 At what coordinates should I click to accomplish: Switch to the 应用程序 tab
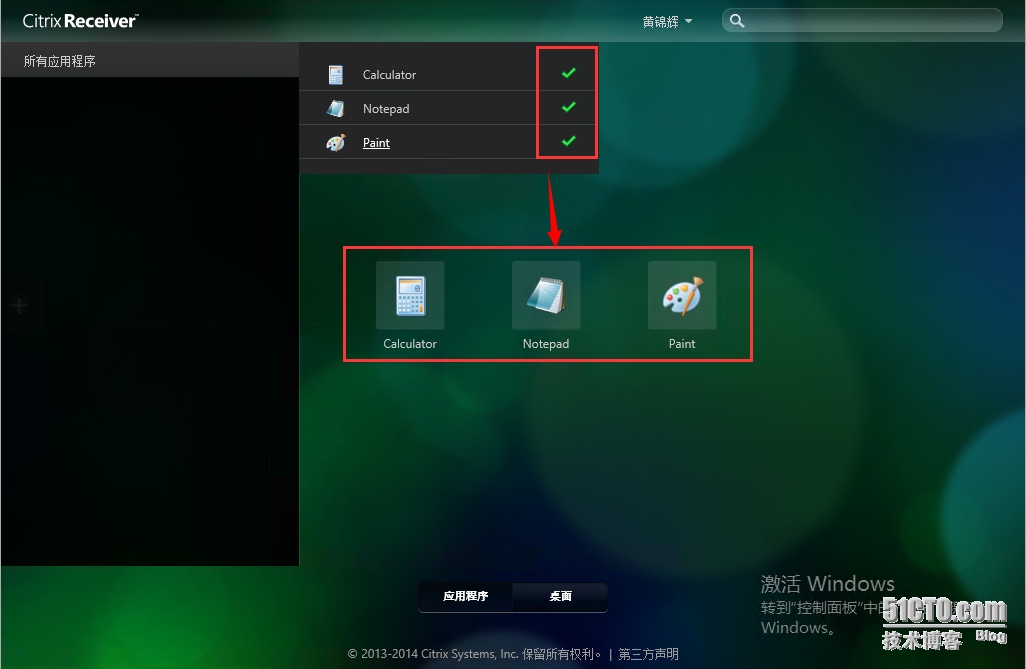click(465, 596)
